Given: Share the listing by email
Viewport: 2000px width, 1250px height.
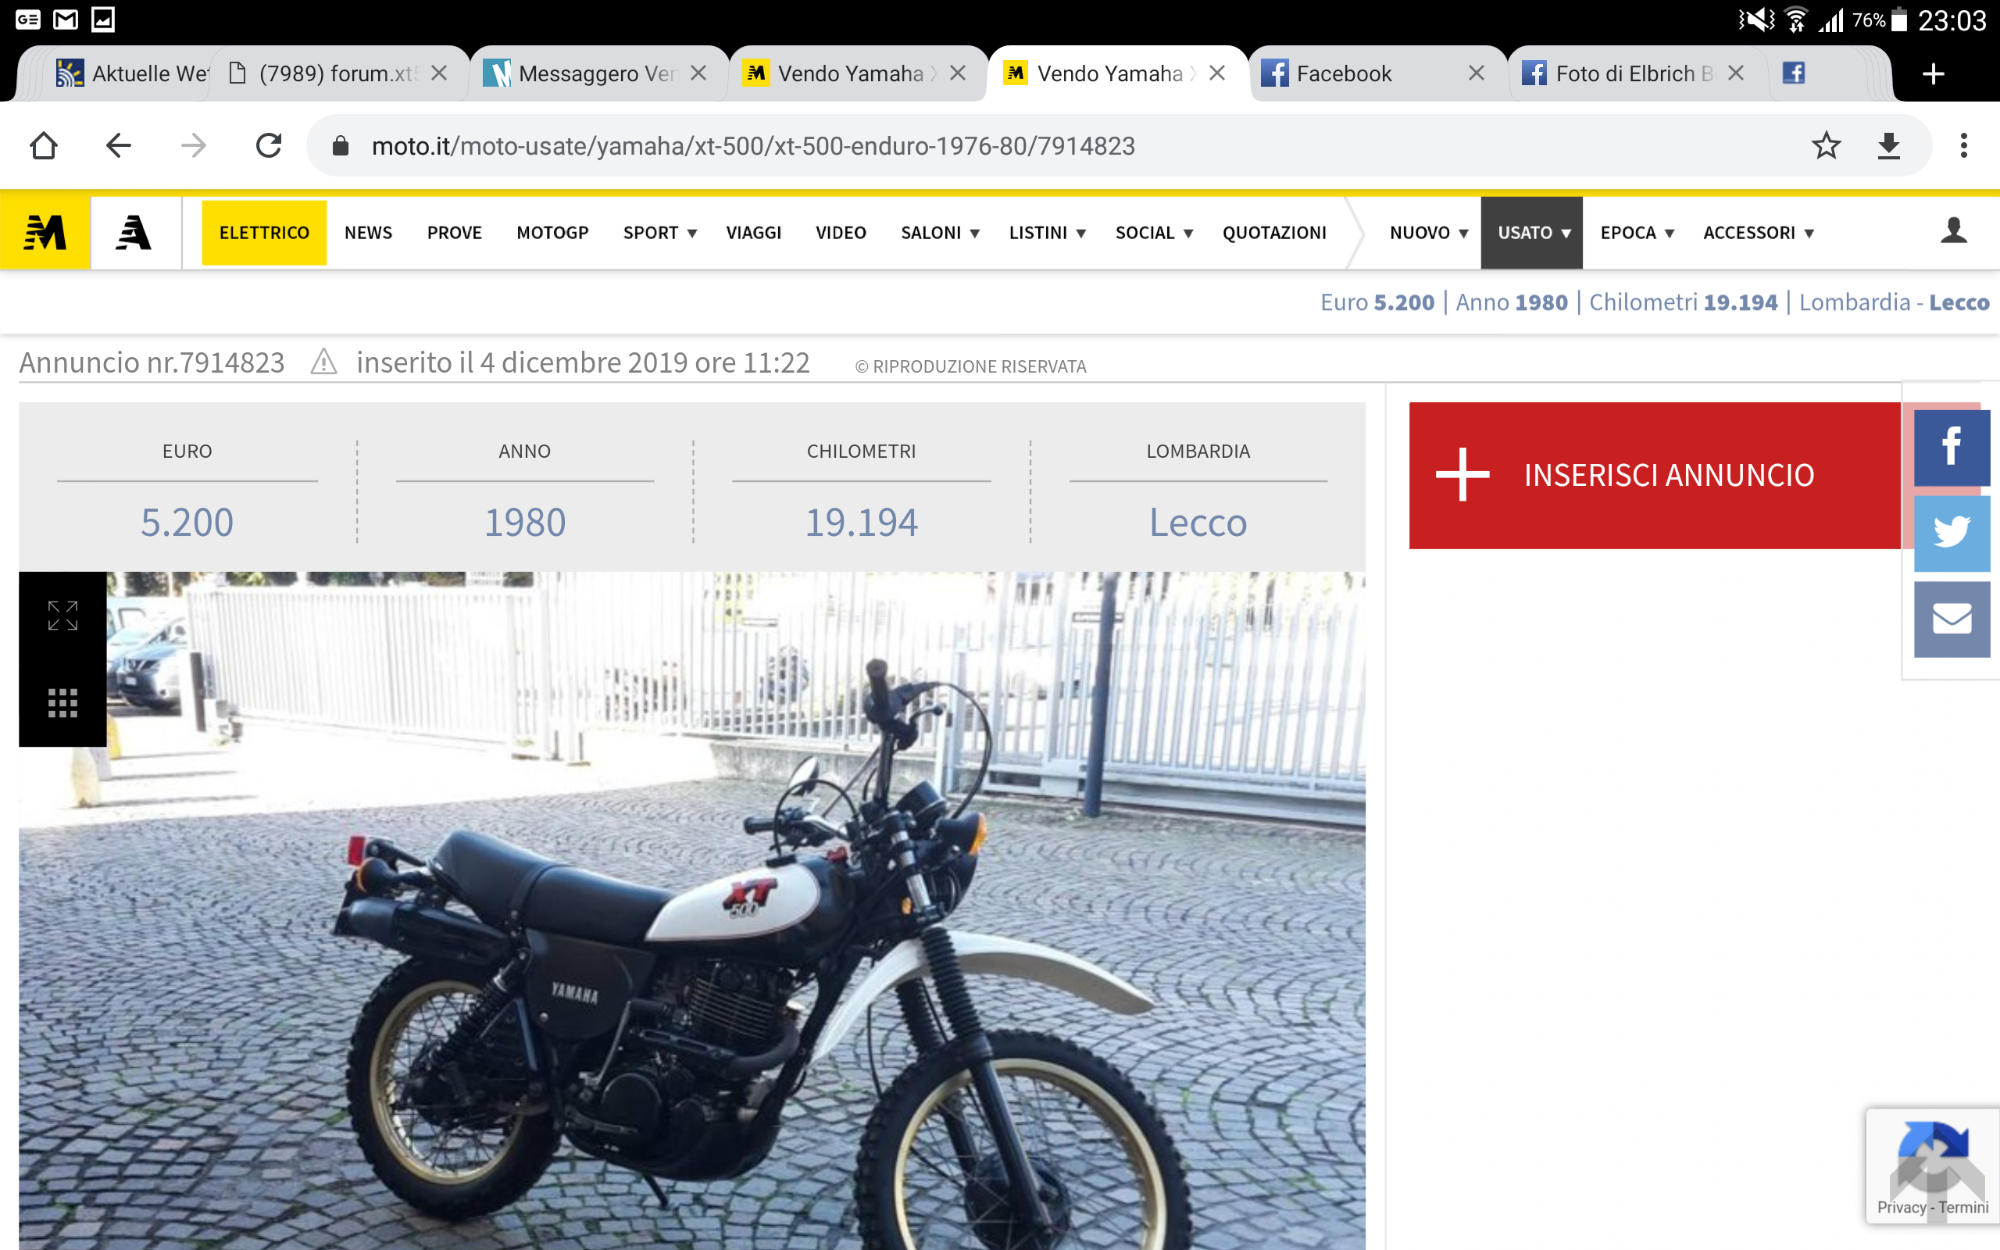Looking at the screenshot, I should point(1951,619).
